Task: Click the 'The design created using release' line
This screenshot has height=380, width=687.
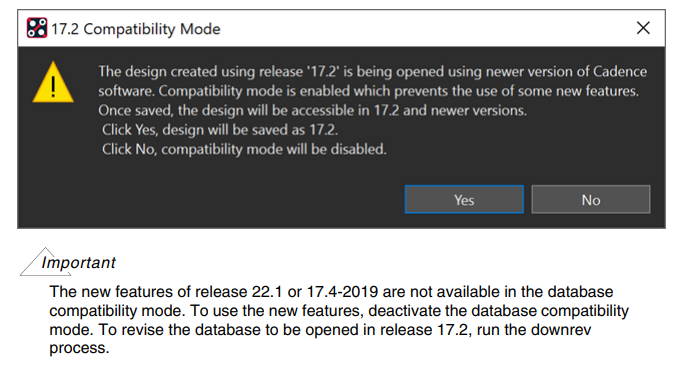Action: pos(372,71)
